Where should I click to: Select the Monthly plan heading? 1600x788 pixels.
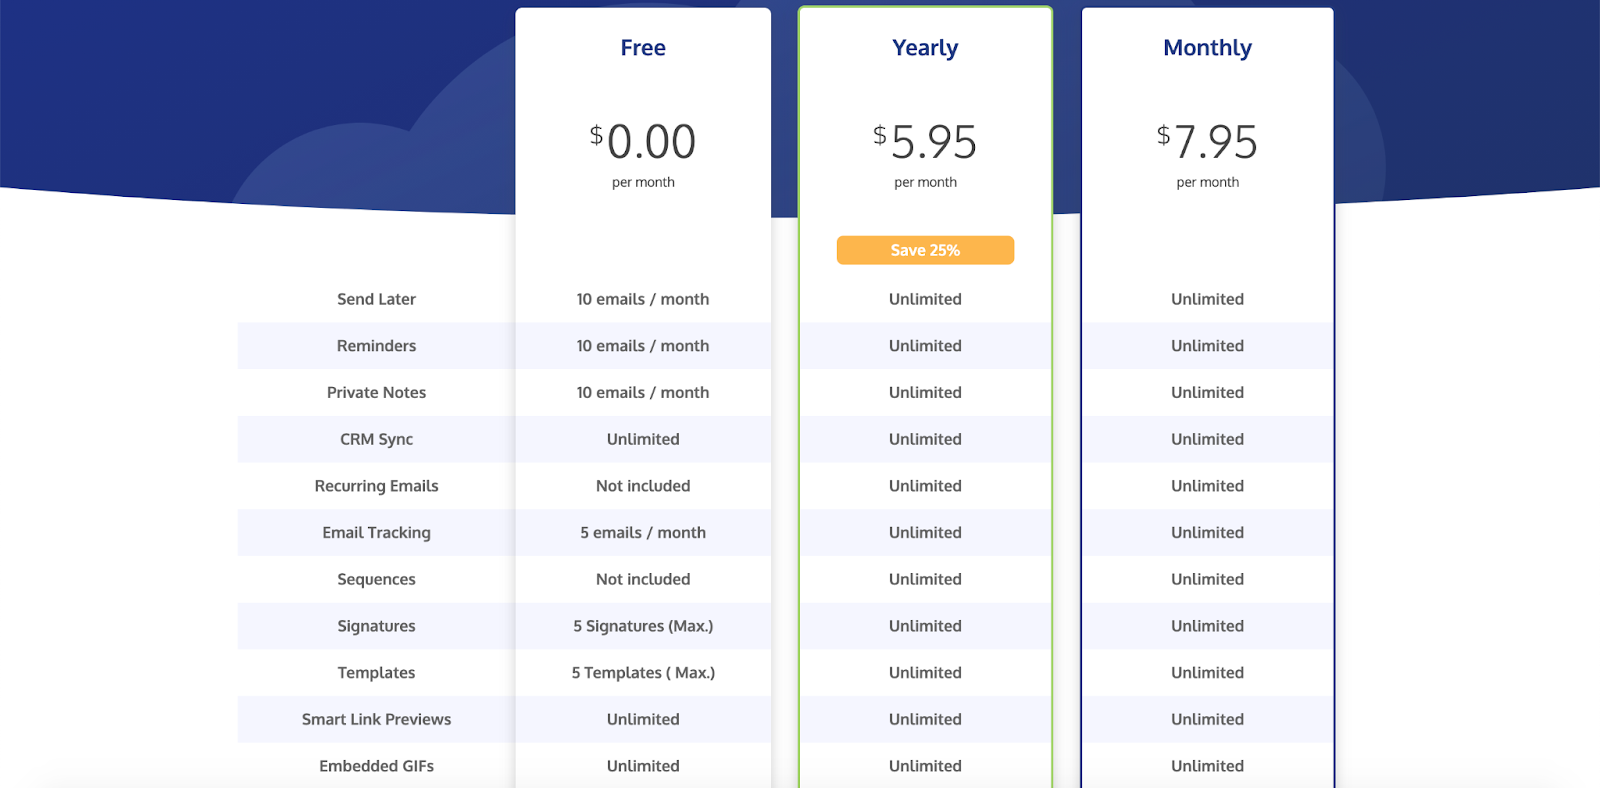(1207, 48)
